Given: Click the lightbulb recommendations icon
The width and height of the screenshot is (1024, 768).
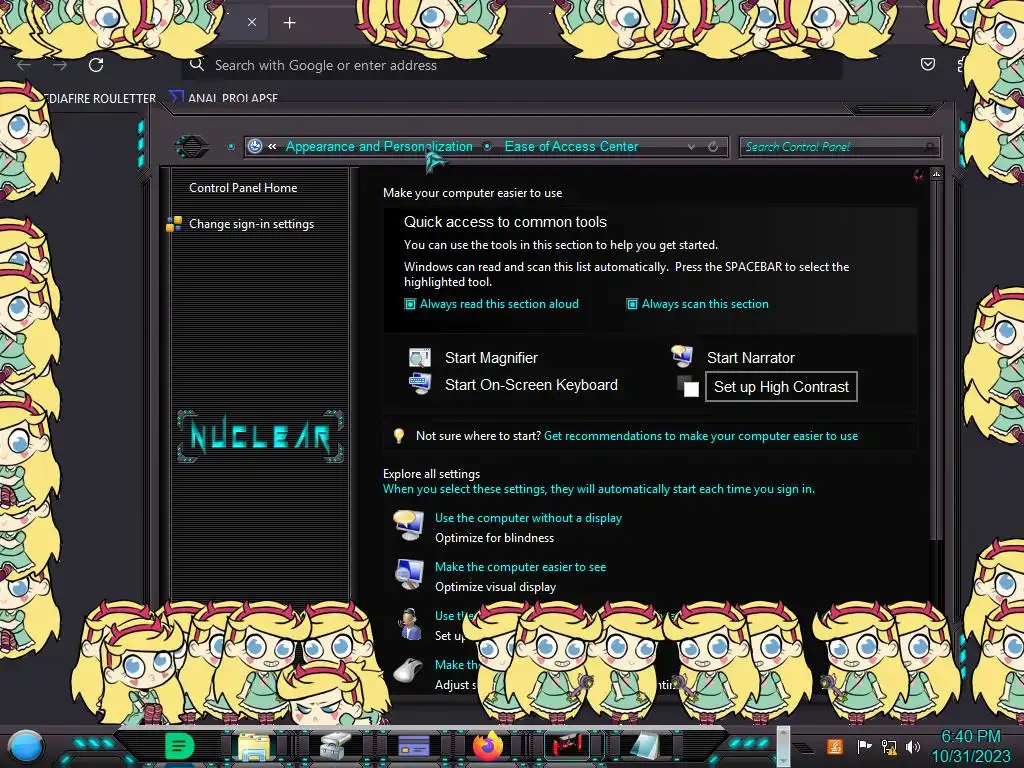Looking at the screenshot, I should coord(398,436).
